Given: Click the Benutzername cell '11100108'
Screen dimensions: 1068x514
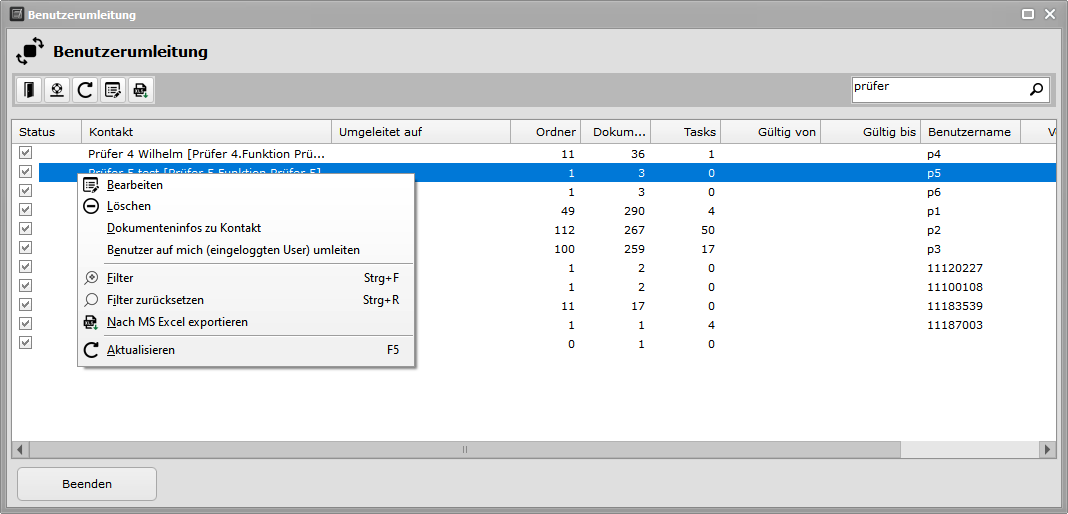Looking at the screenshot, I should tap(955, 287).
